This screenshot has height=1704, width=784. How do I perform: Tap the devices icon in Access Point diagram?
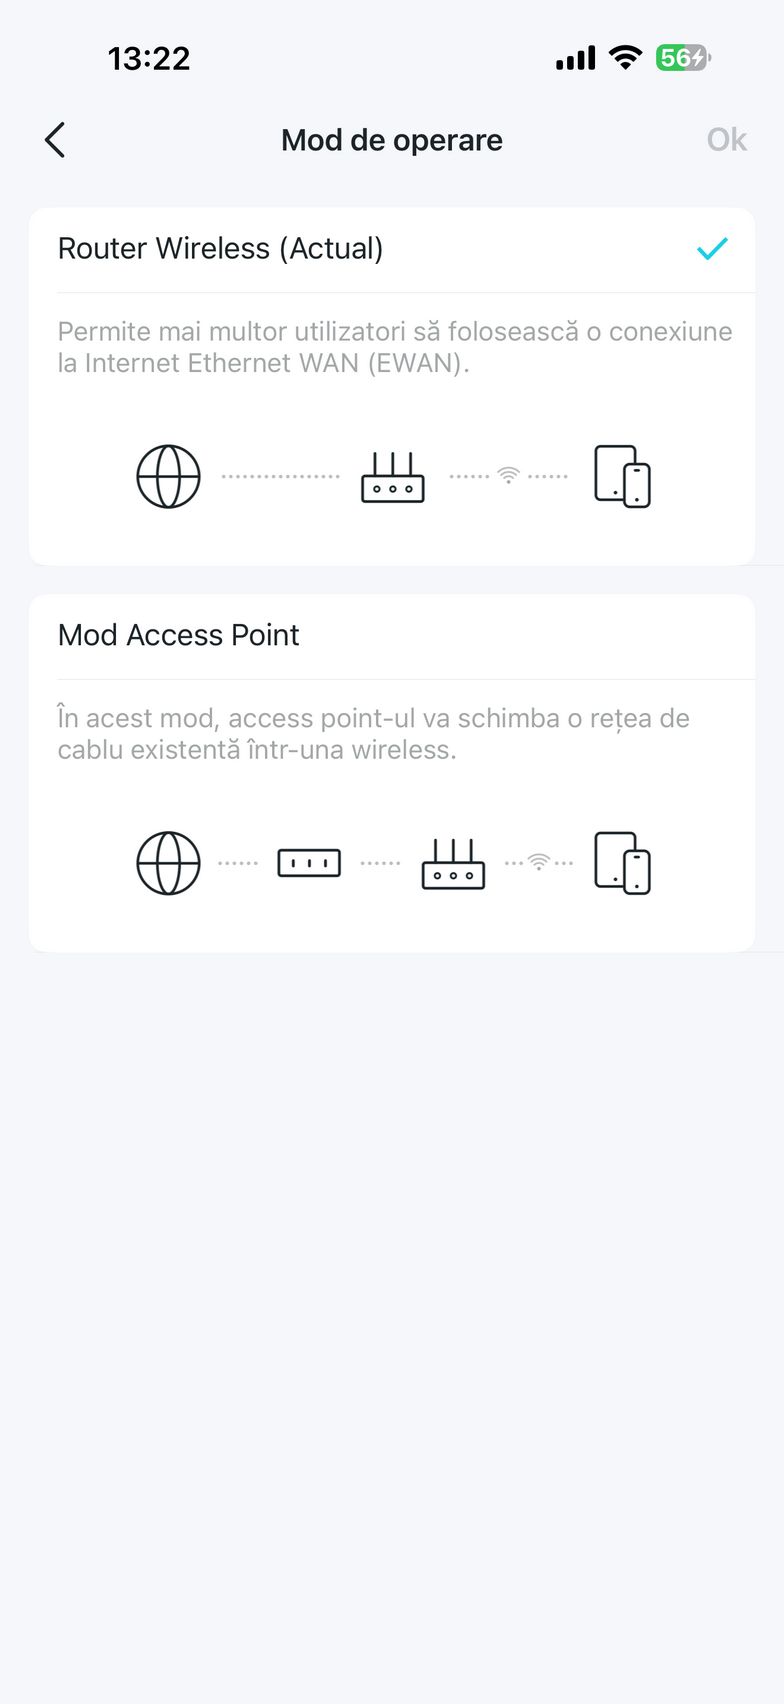tap(622, 863)
